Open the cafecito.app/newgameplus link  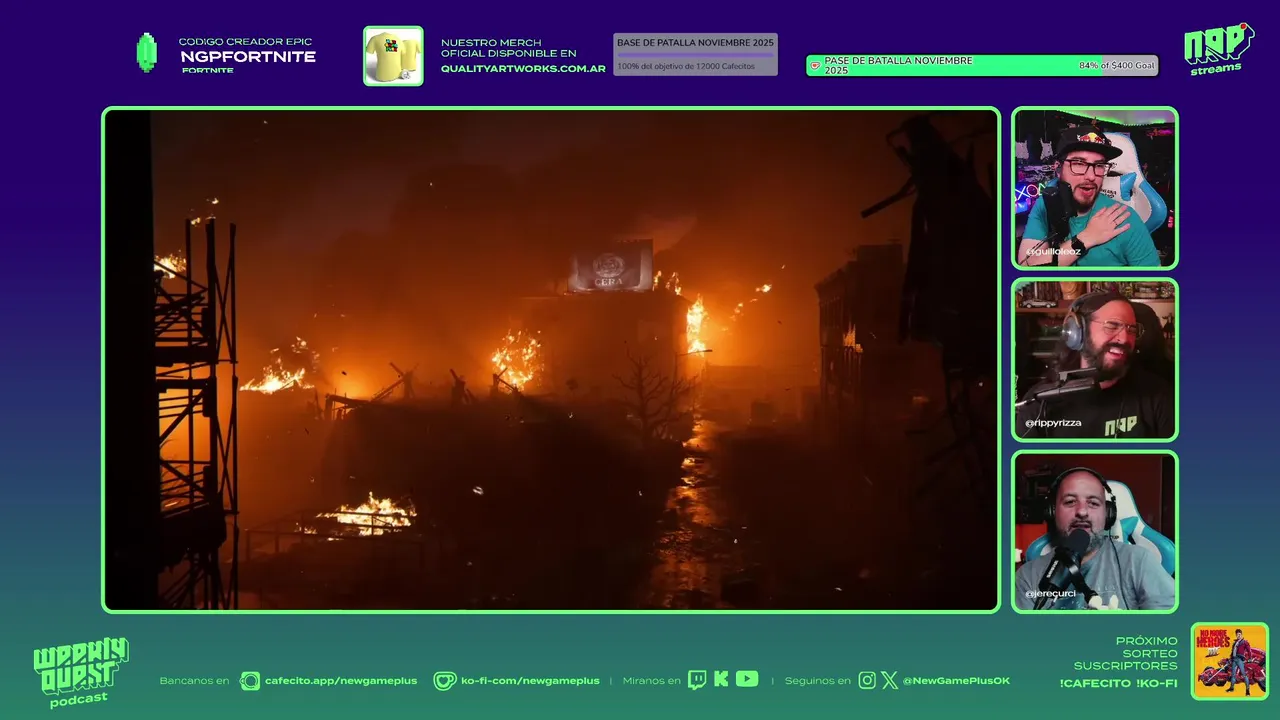(341, 681)
